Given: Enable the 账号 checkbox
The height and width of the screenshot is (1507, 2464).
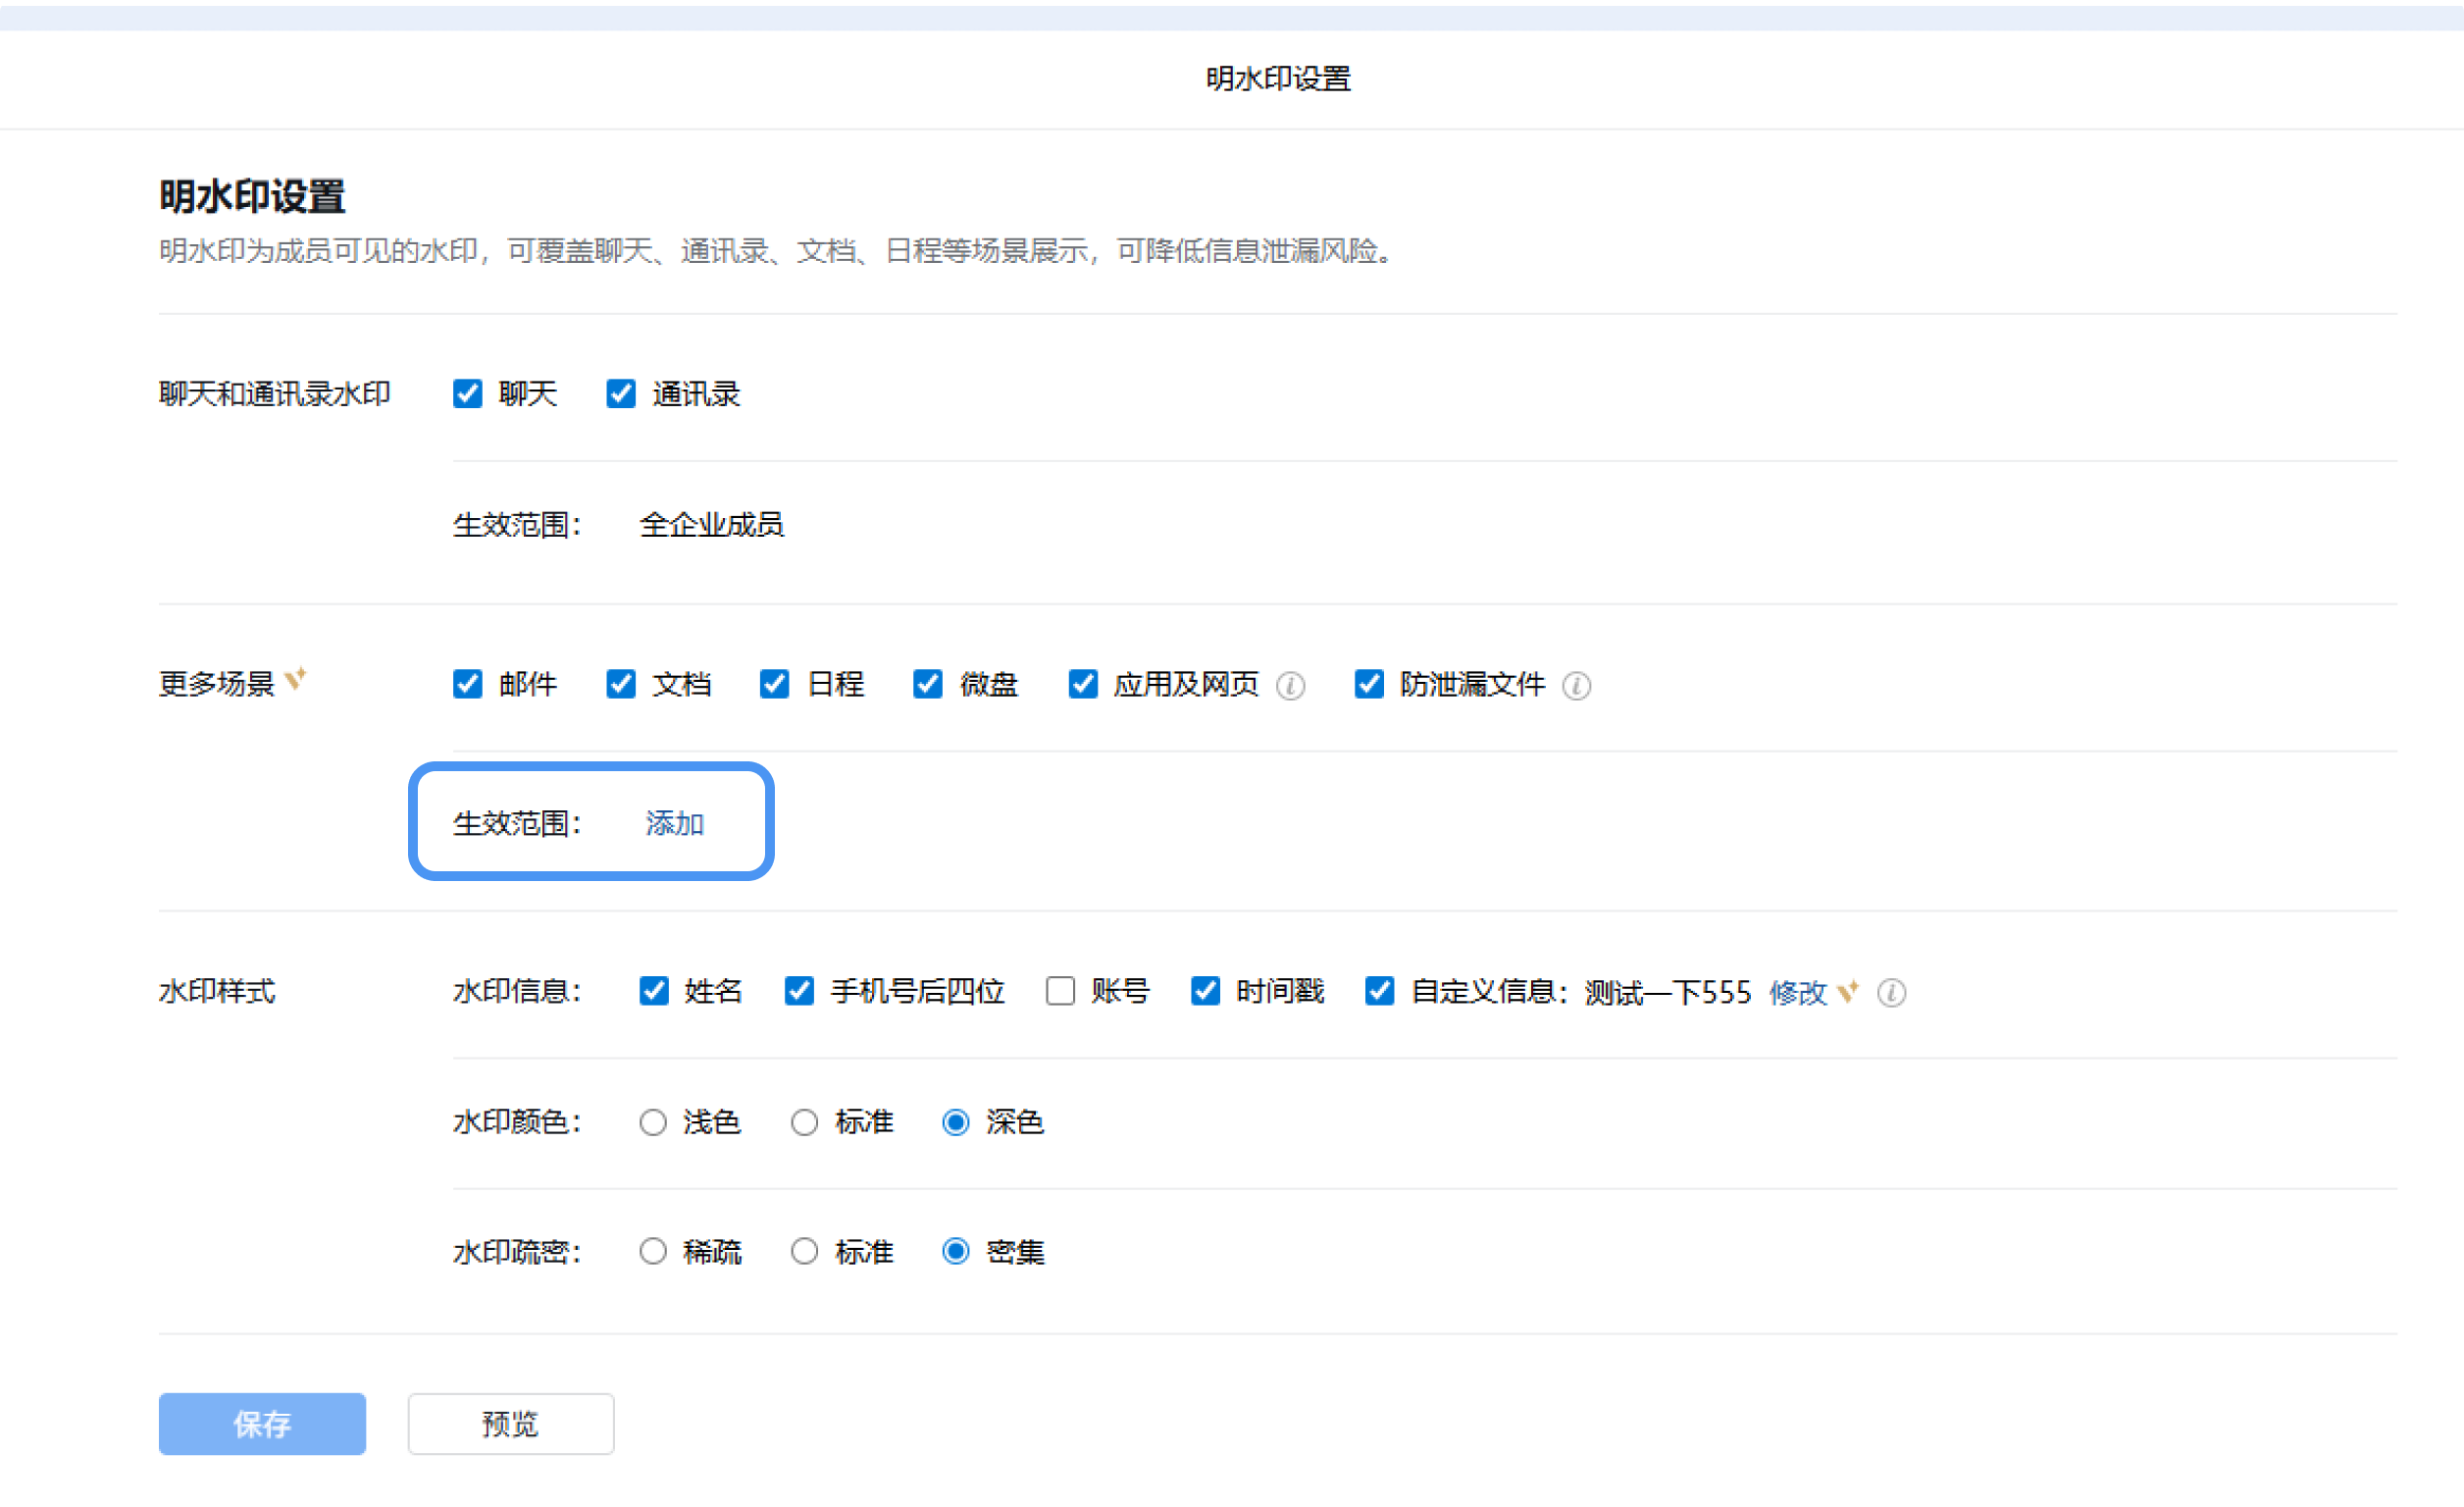Looking at the screenshot, I should coord(1060,991).
